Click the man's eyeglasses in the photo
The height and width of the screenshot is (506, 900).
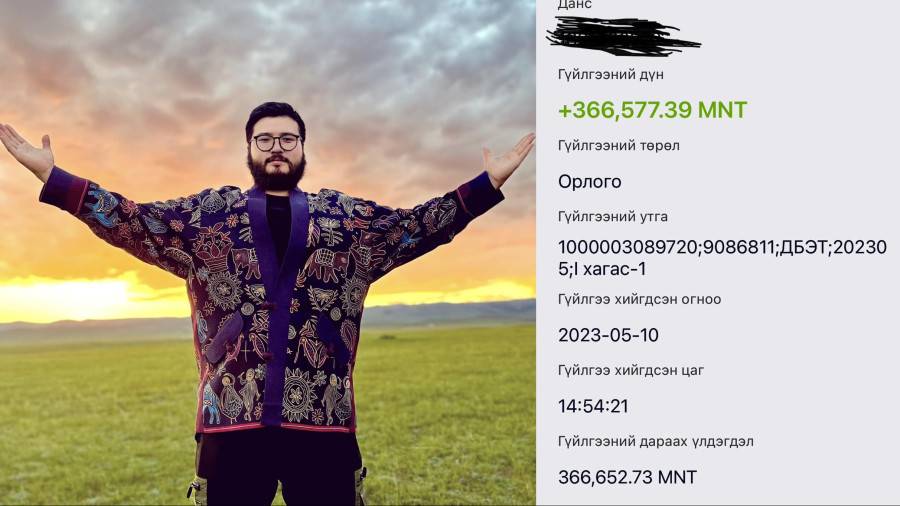tap(277, 142)
